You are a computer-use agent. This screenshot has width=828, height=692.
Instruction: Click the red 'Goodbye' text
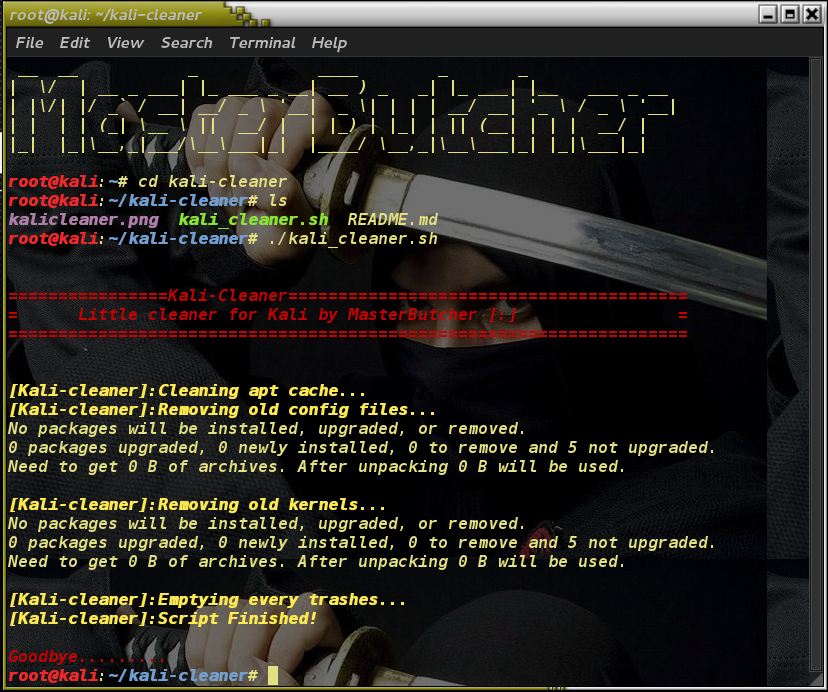43,657
